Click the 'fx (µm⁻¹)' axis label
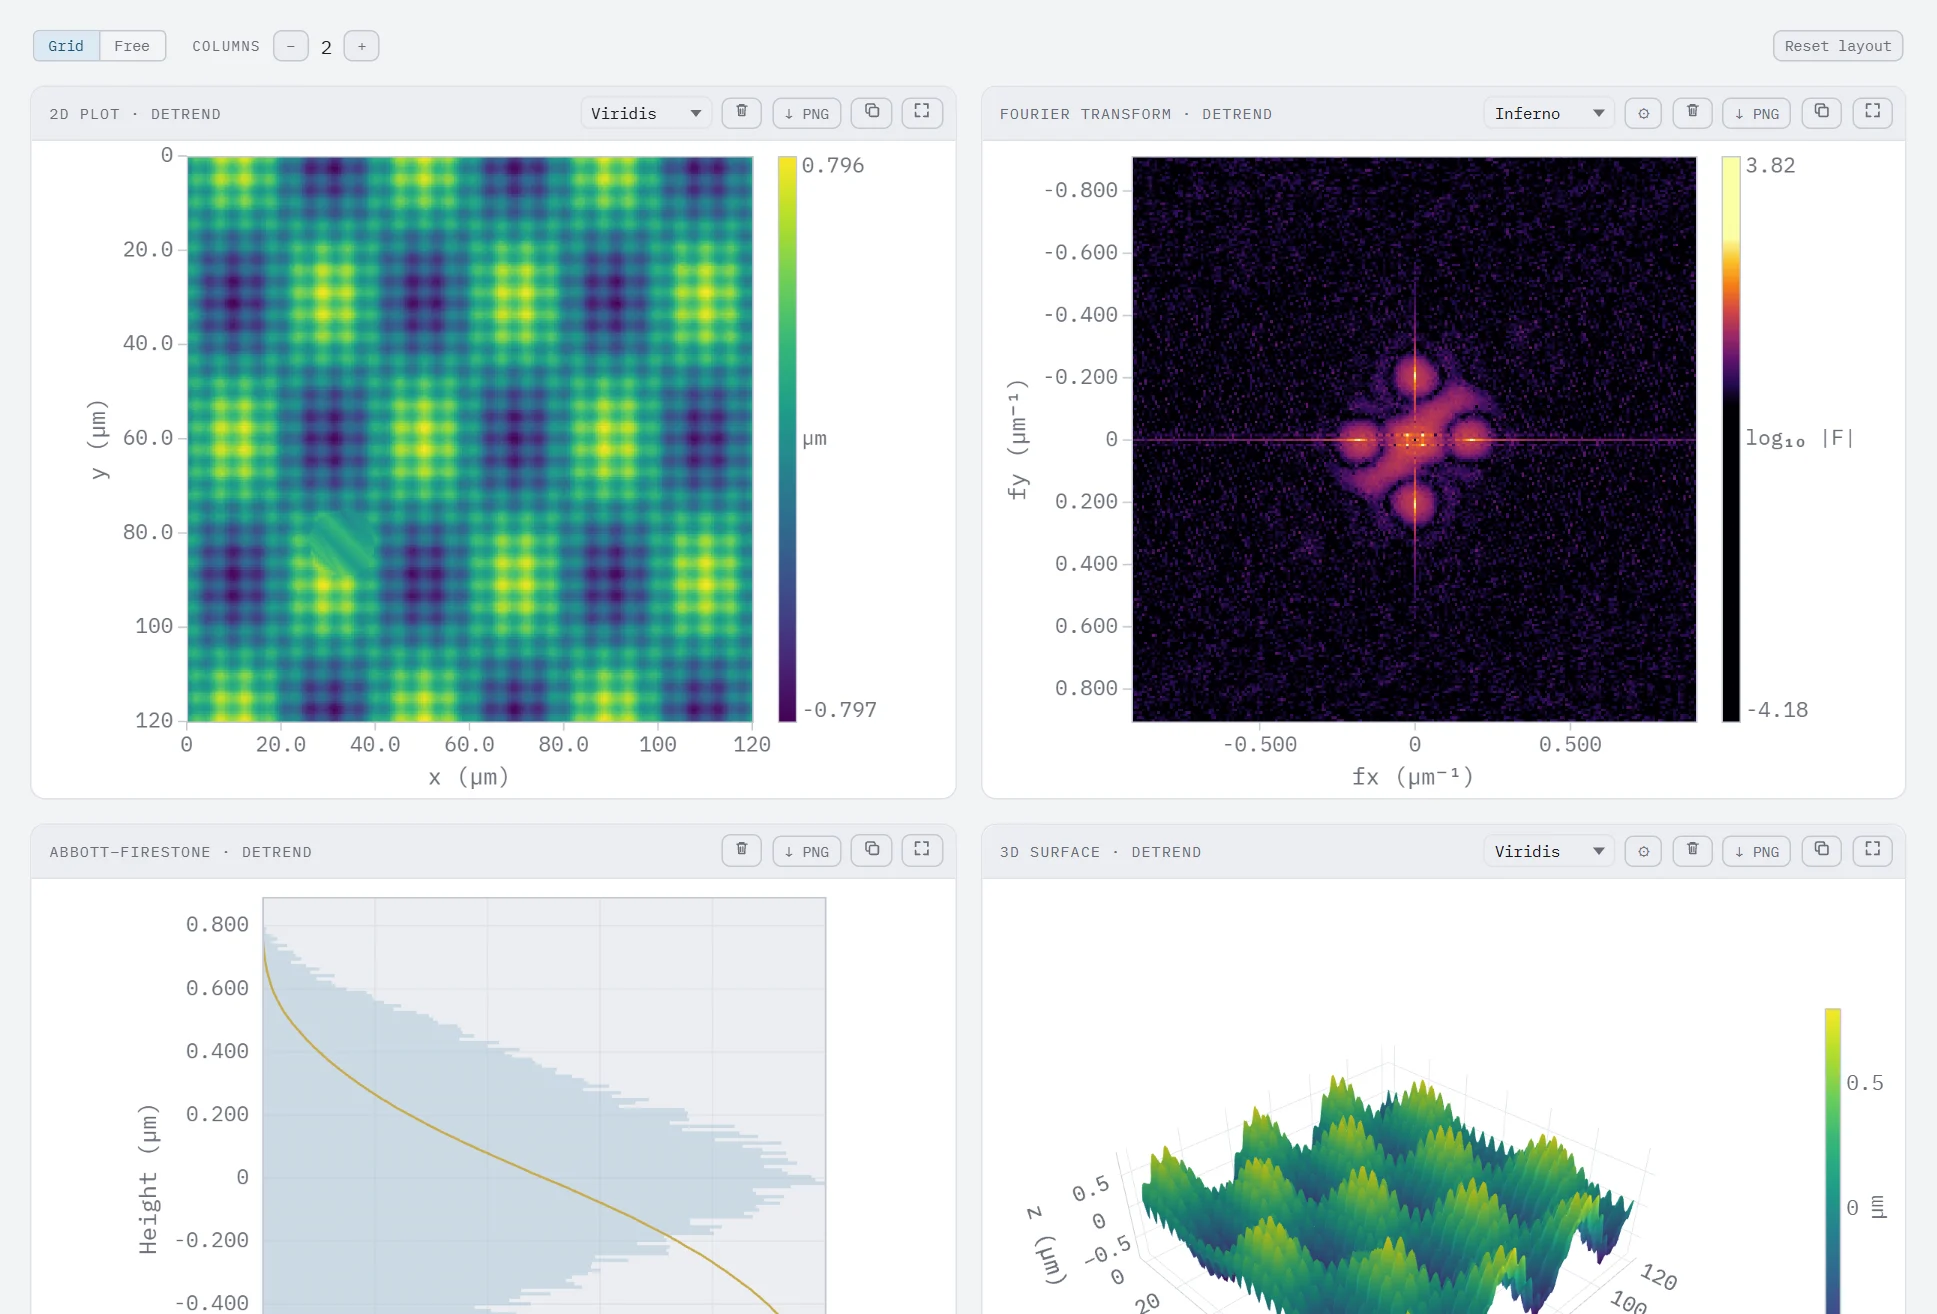This screenshot has height=1314, width=1937. pyautogui.click(x=1413, y=777)
